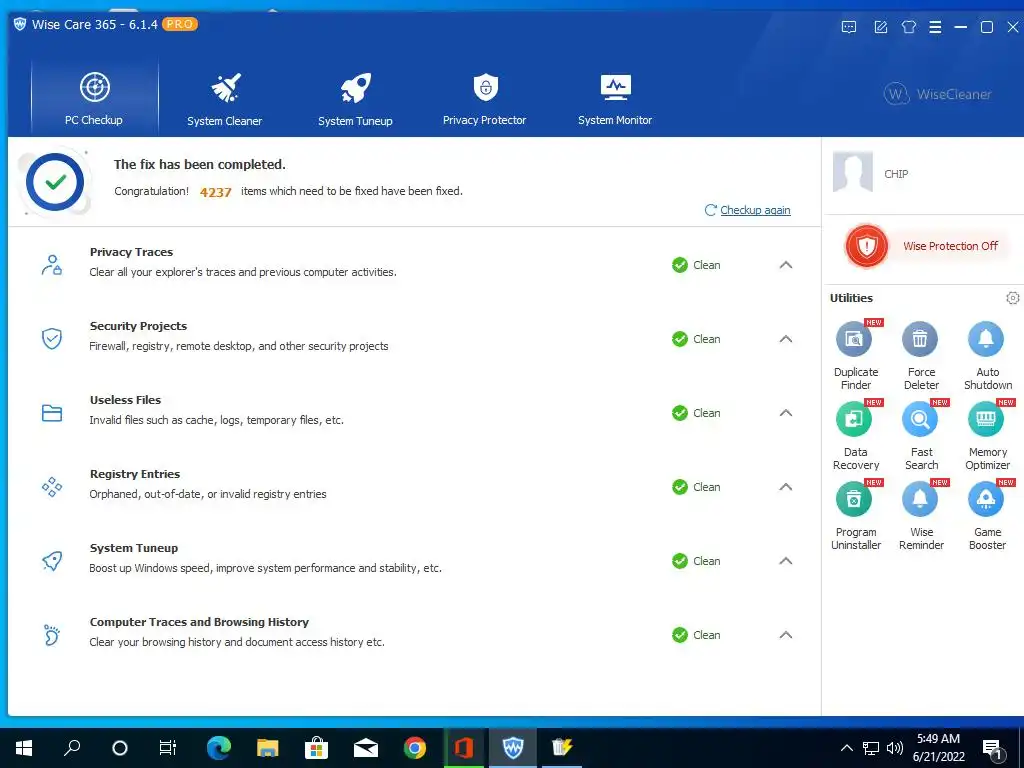
Task: Click the 4237 fixed items count
Action: [x=216, y=192]
